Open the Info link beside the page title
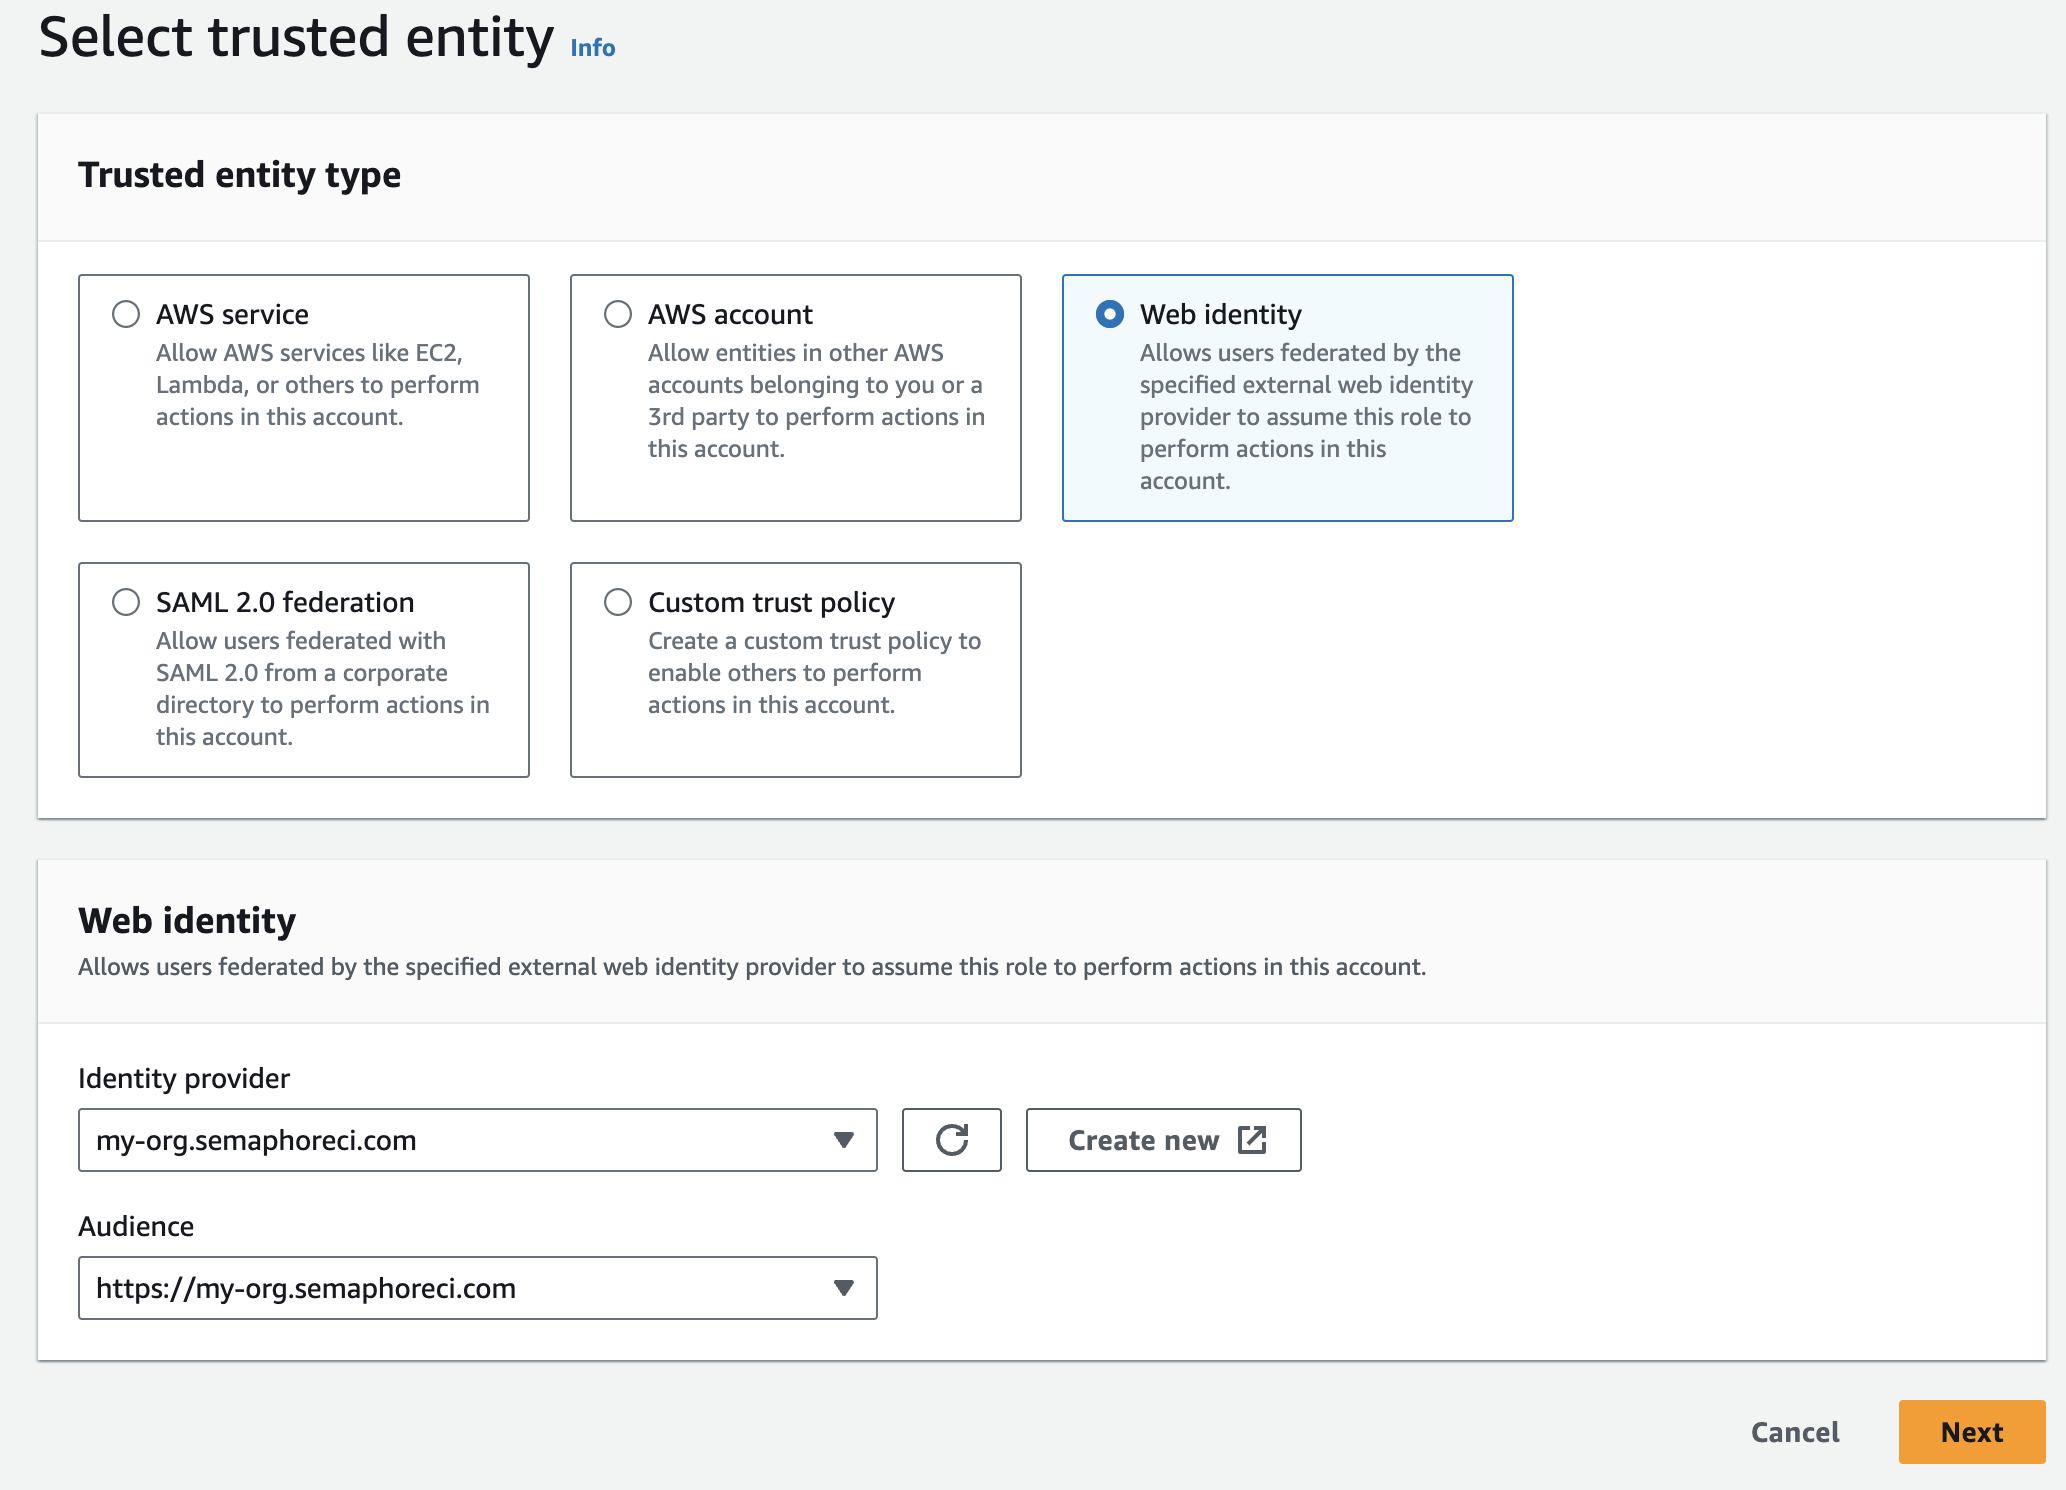 (593, 48)
